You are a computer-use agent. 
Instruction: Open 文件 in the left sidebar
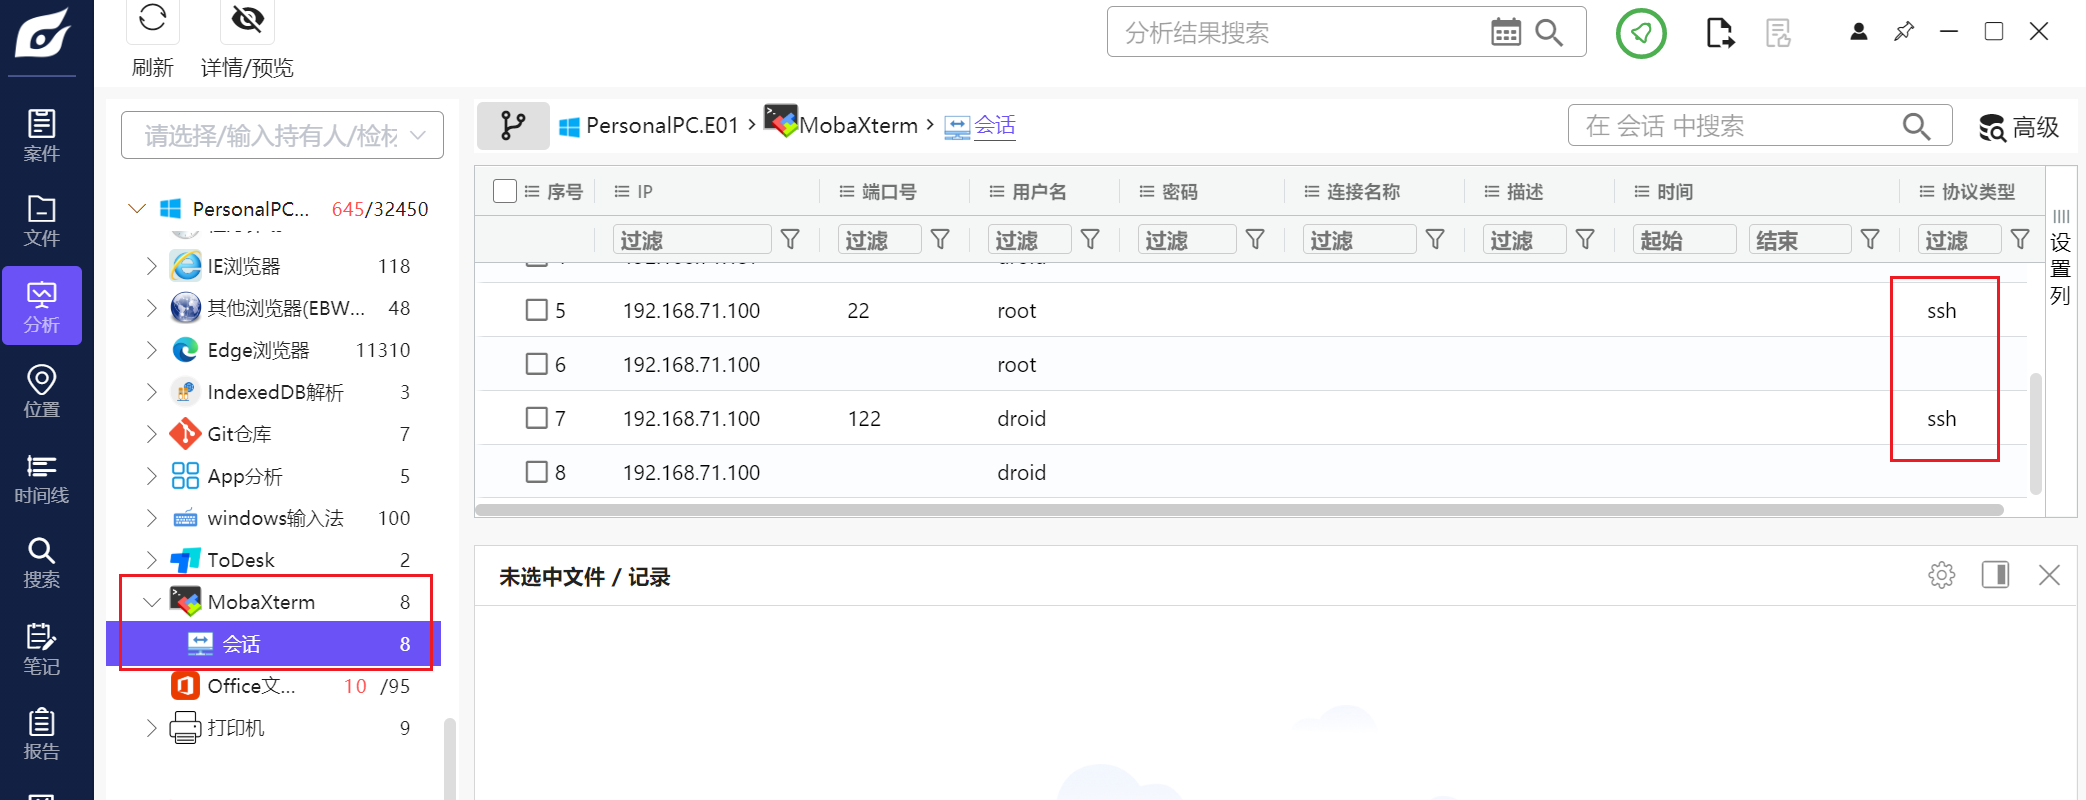point(42,221)
